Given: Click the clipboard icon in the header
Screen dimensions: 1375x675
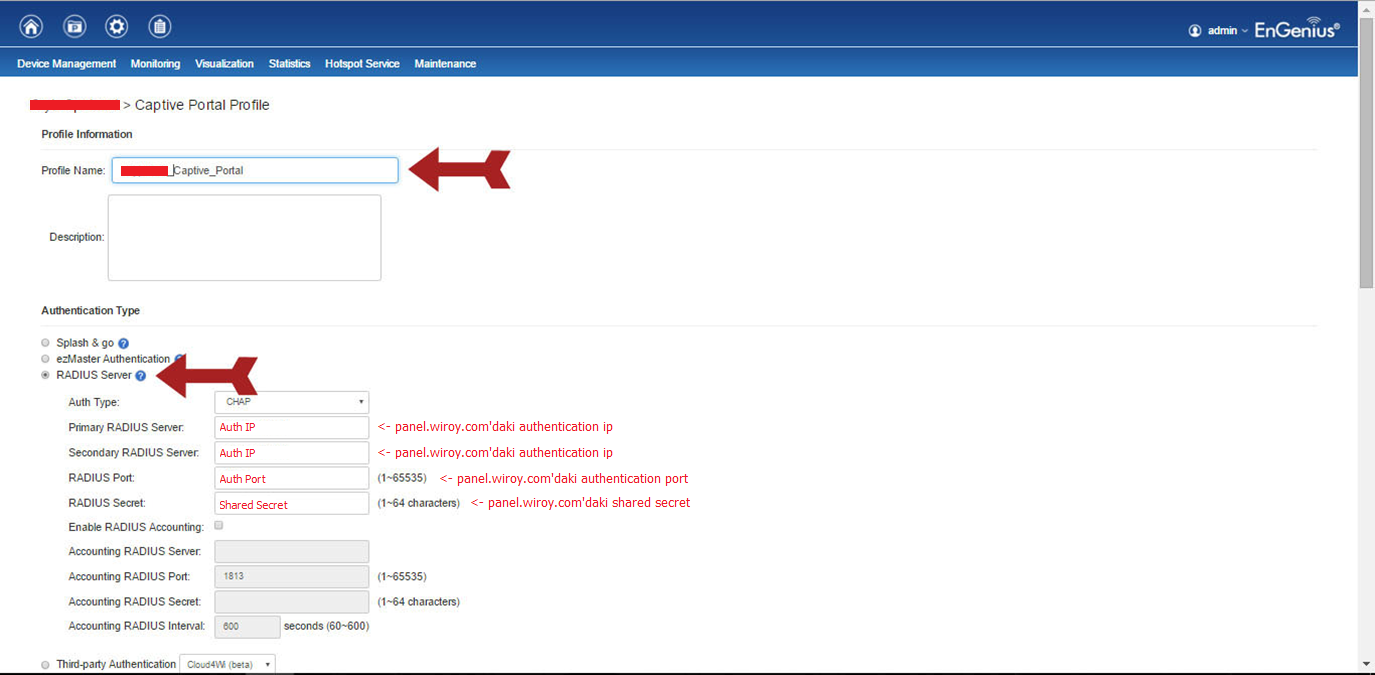Looking at the screenshot, I should (159, 27).
